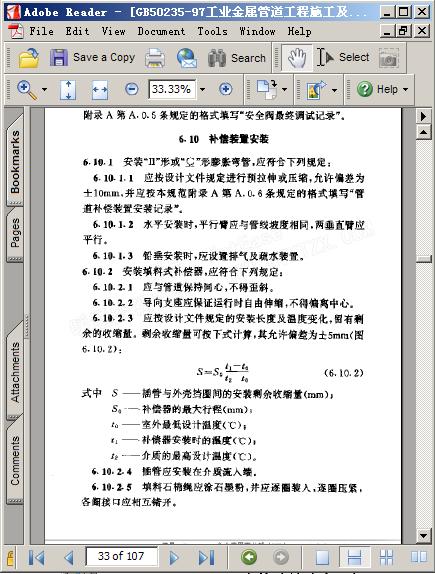Select the Hand tool
This screenshot has height=574, width=435.
(297, 57)
